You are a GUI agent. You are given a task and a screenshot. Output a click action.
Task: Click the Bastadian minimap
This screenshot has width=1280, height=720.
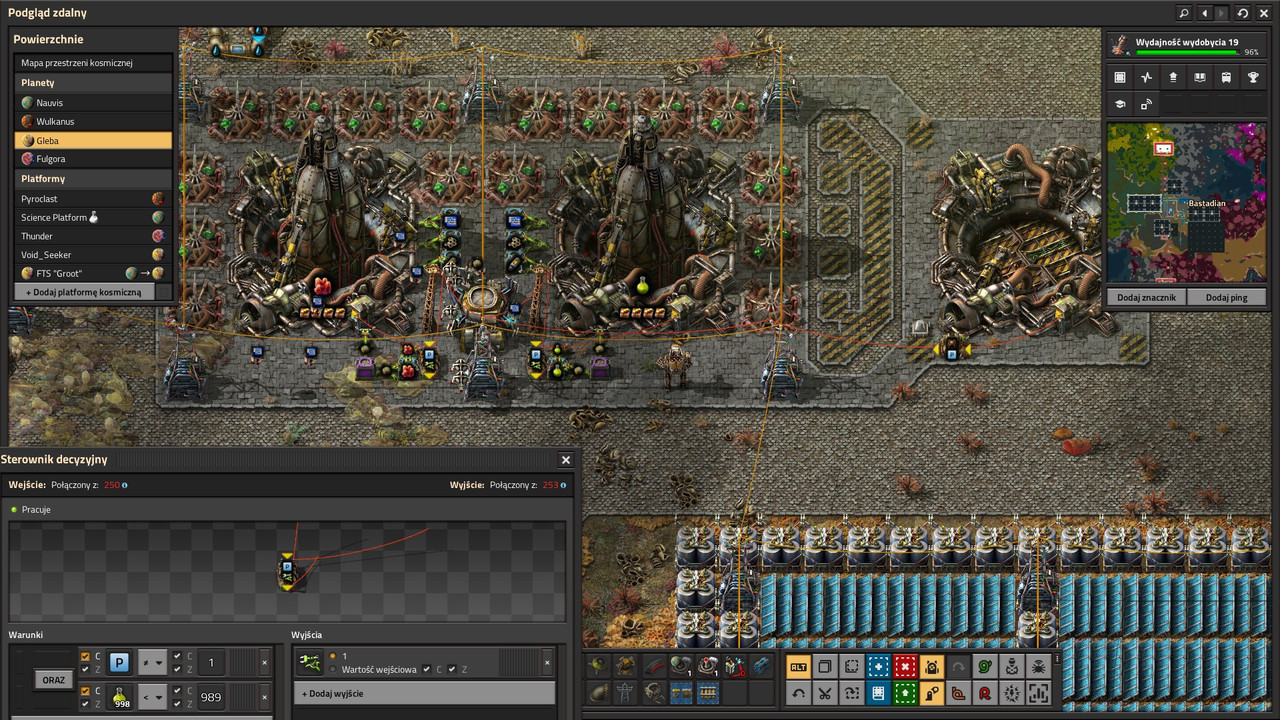click(1186, 203)
